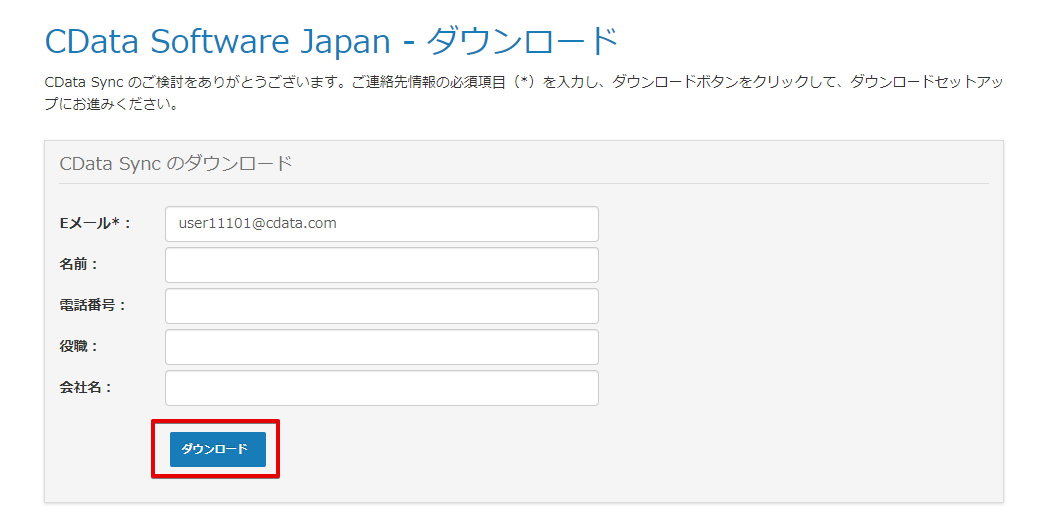Viewport: 1037px width, 530px height.
Task: Click the 電話番号 label
Action: coord(92,306)
